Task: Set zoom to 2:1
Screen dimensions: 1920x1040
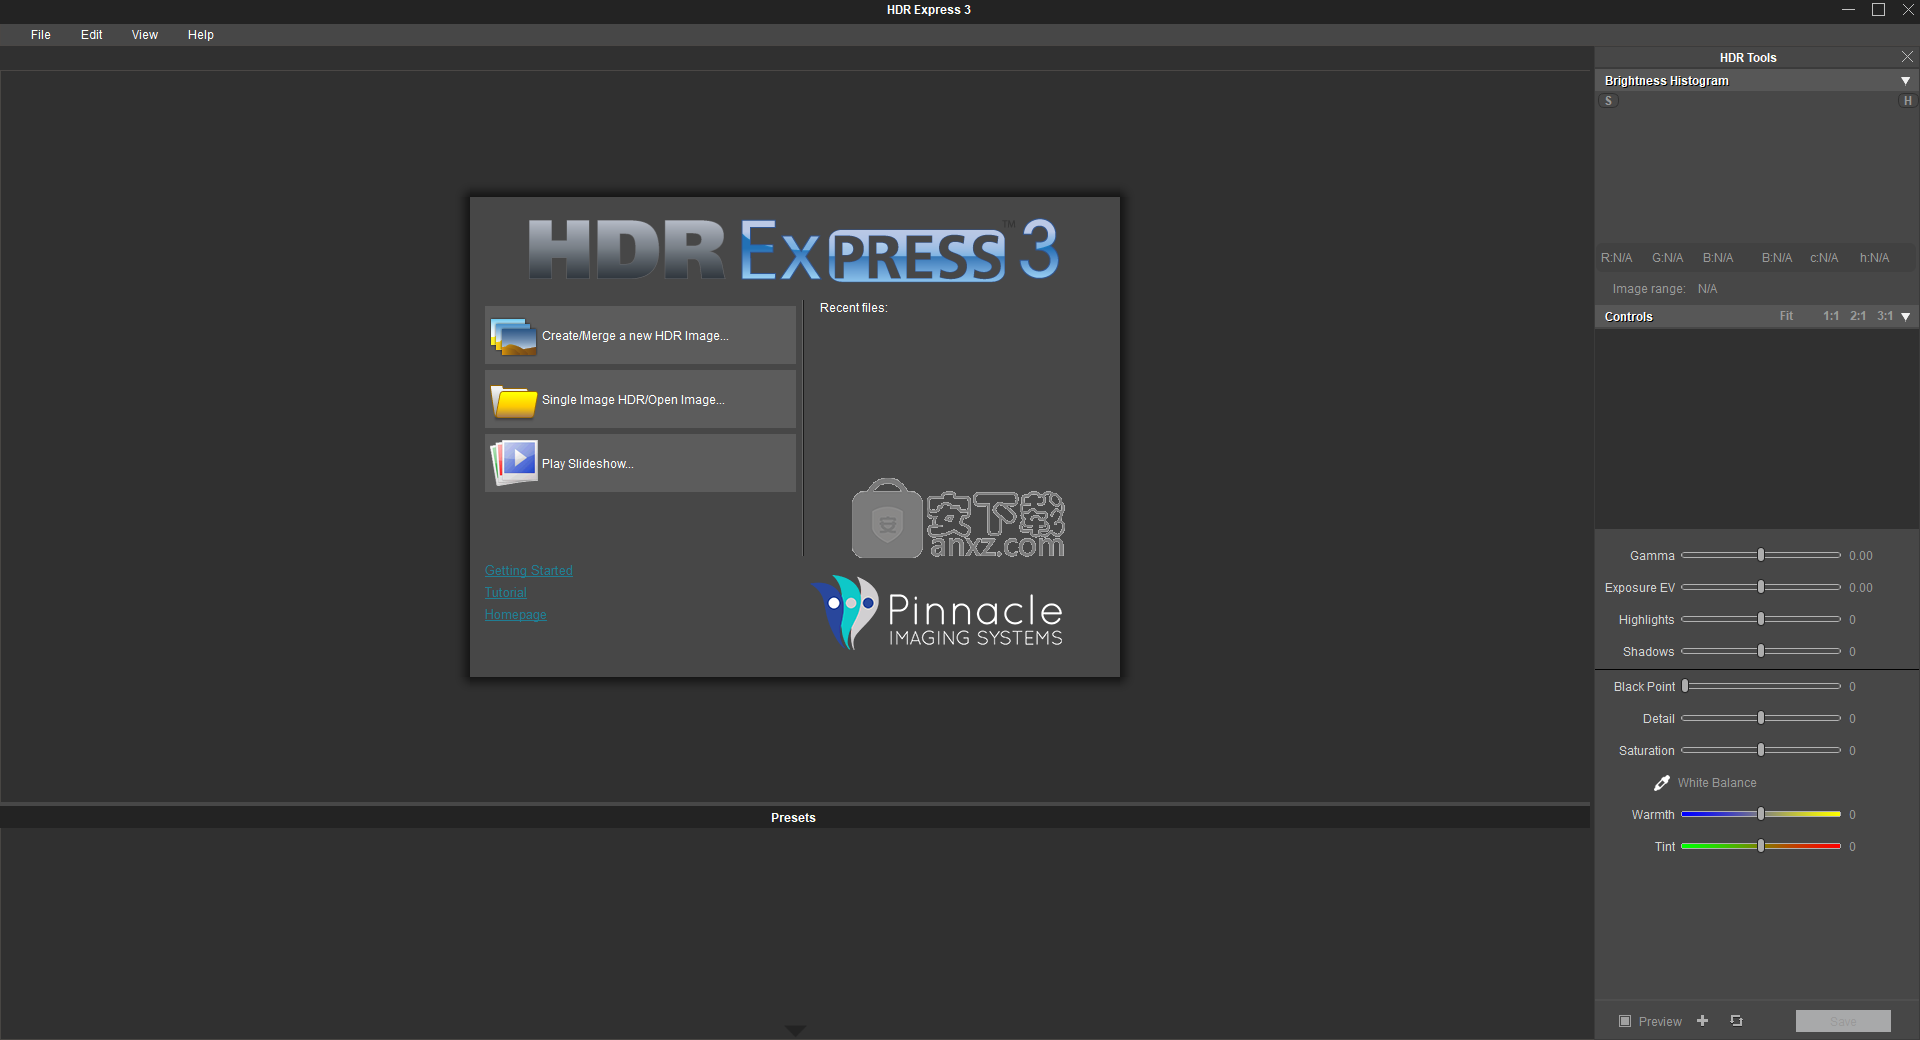Action: coord(1858,316)
